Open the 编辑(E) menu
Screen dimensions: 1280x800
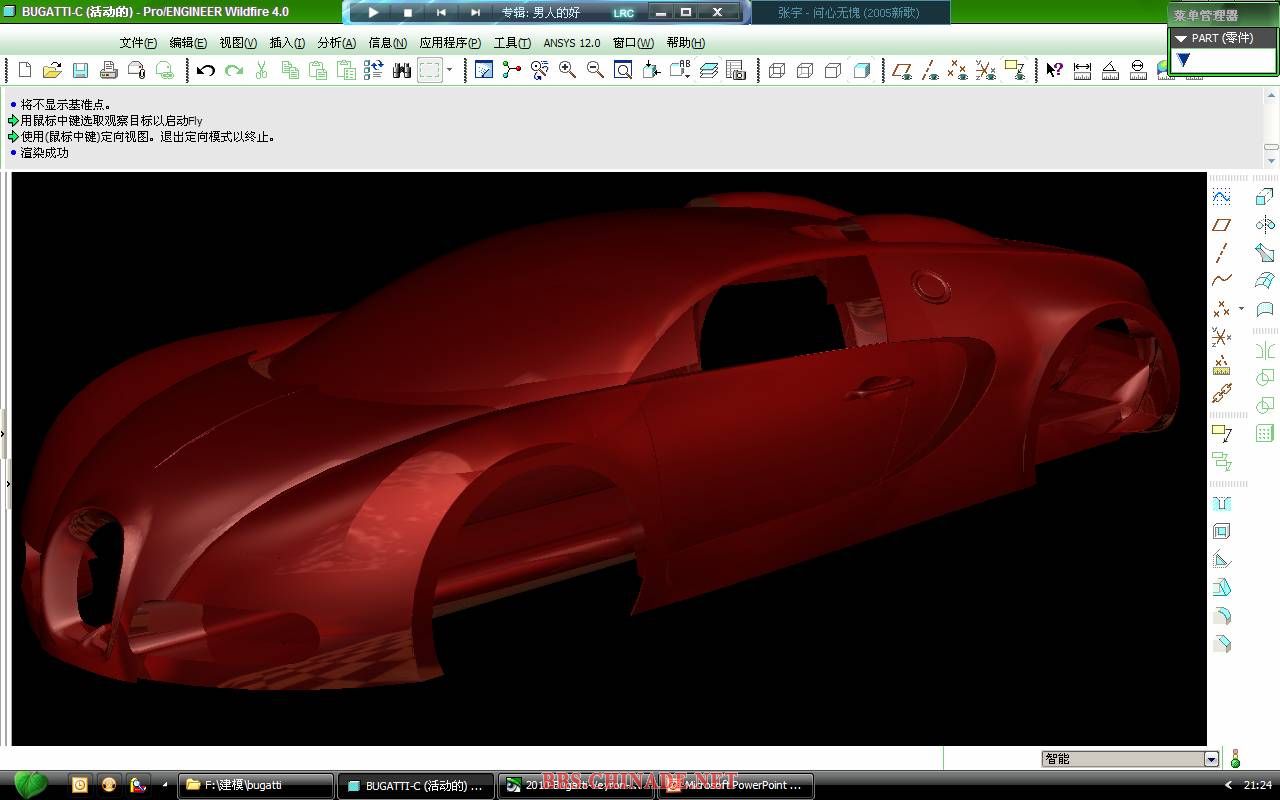(x=188, y=43)
